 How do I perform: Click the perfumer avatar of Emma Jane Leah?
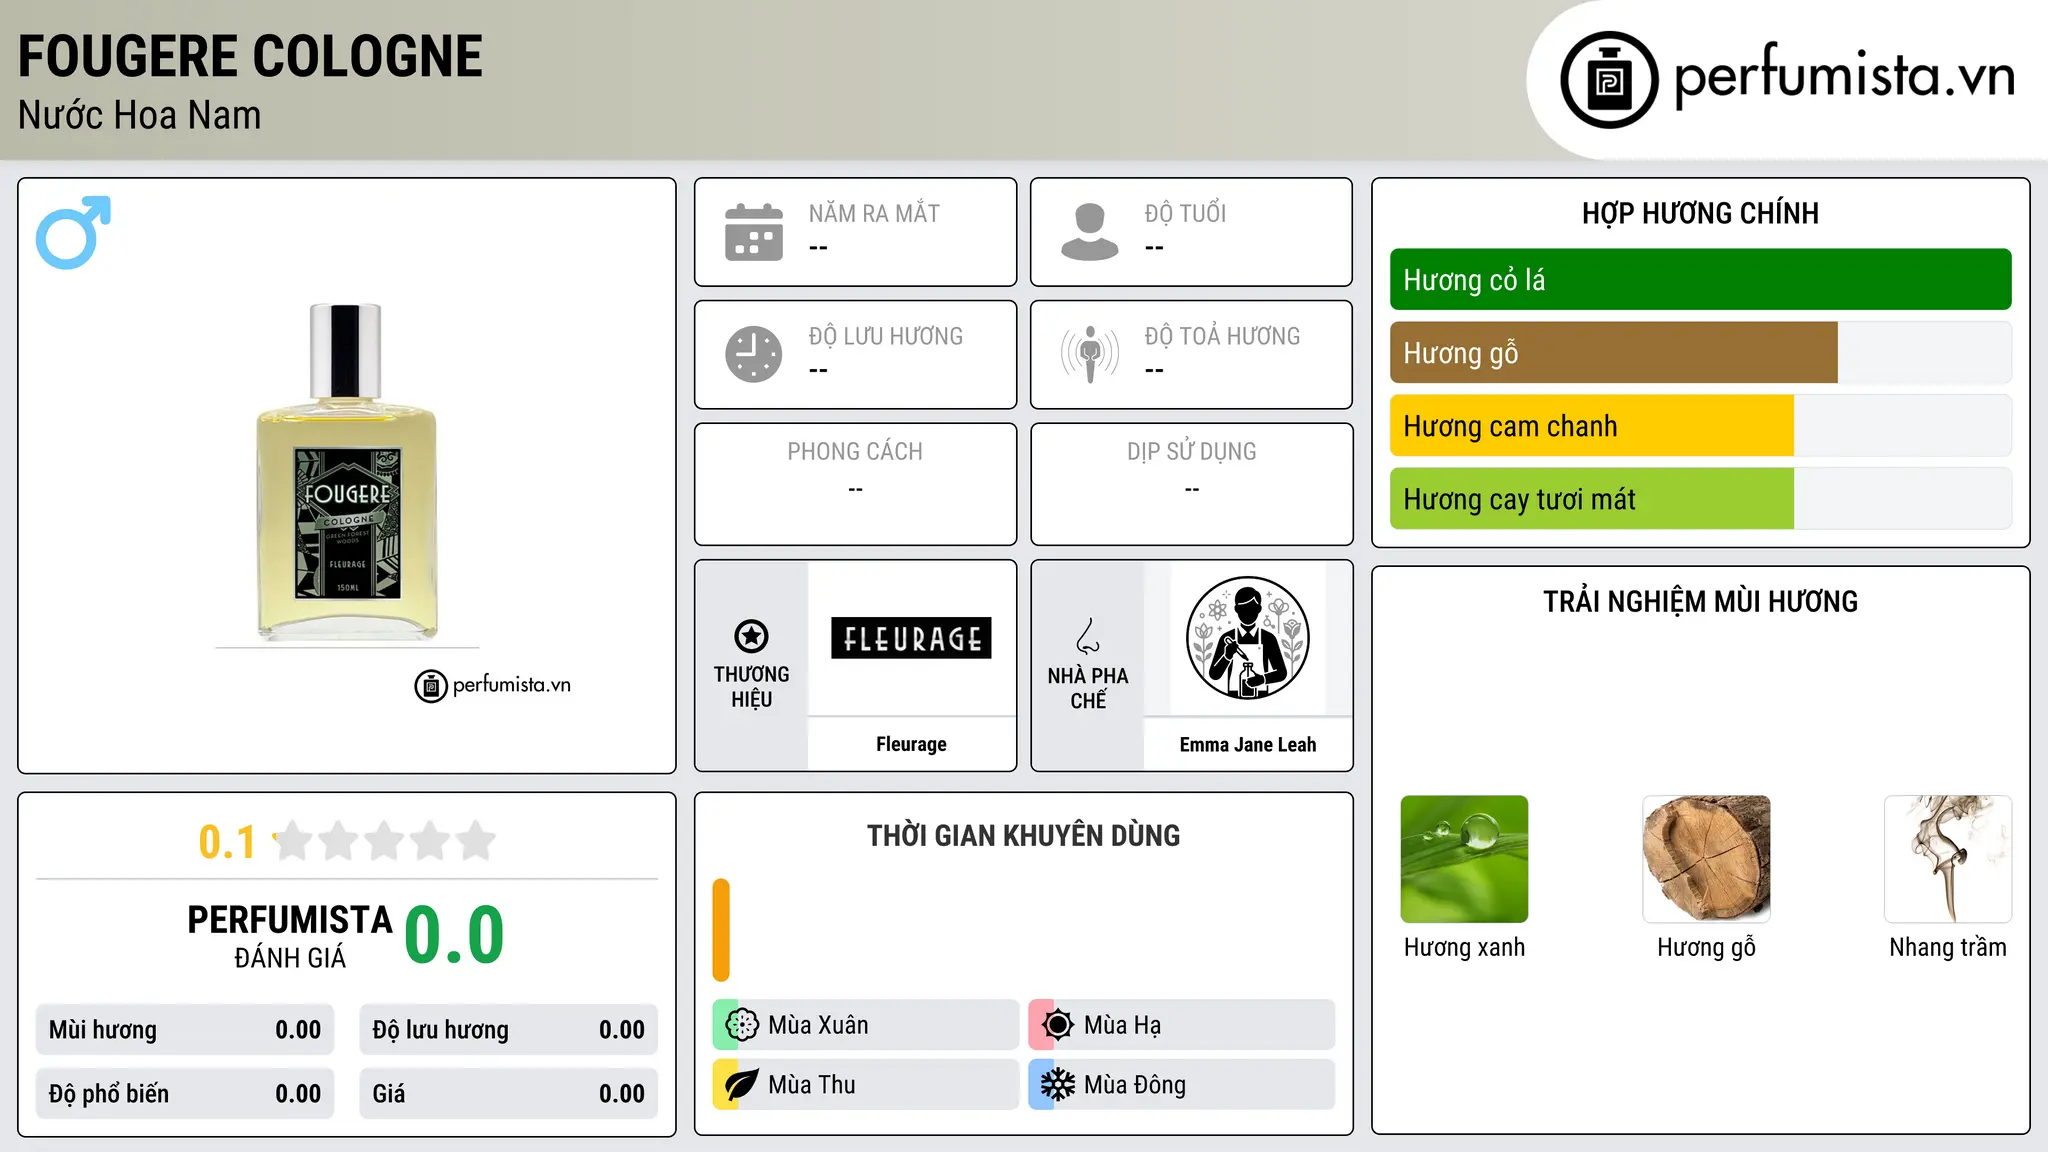pos(1247,638)
